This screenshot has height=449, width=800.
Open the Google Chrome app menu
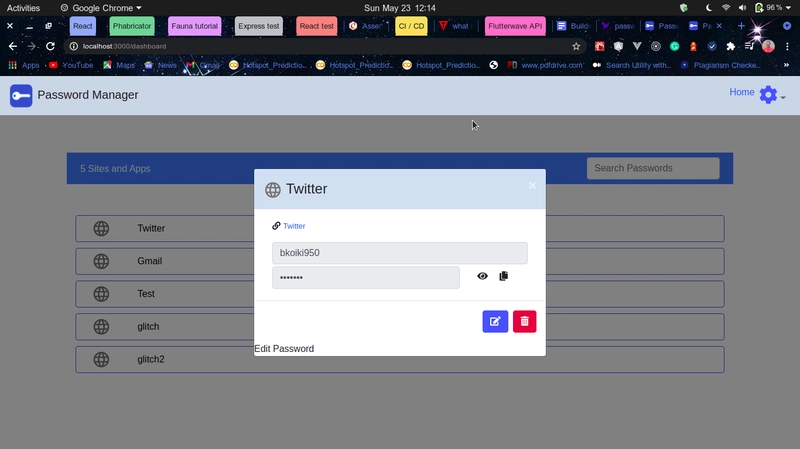click(x=101, y=8)
